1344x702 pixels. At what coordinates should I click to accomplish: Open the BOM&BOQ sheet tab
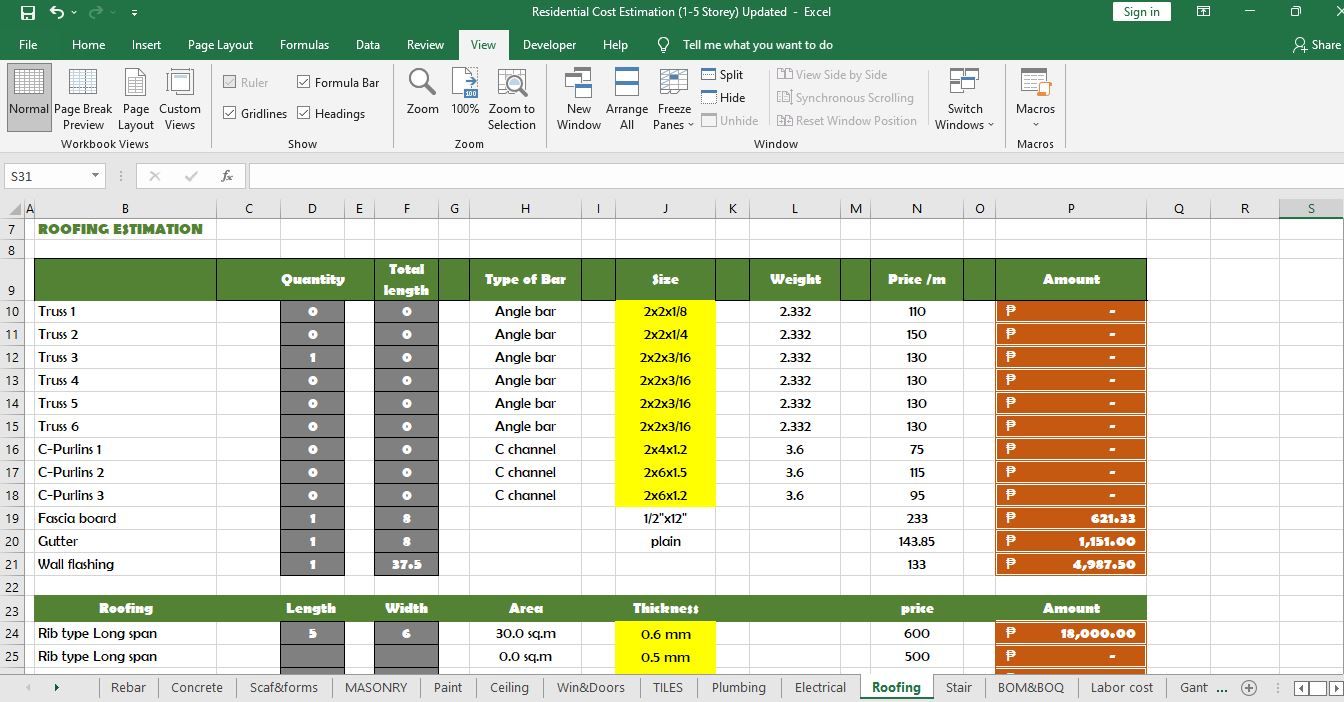pos(1031,687)
